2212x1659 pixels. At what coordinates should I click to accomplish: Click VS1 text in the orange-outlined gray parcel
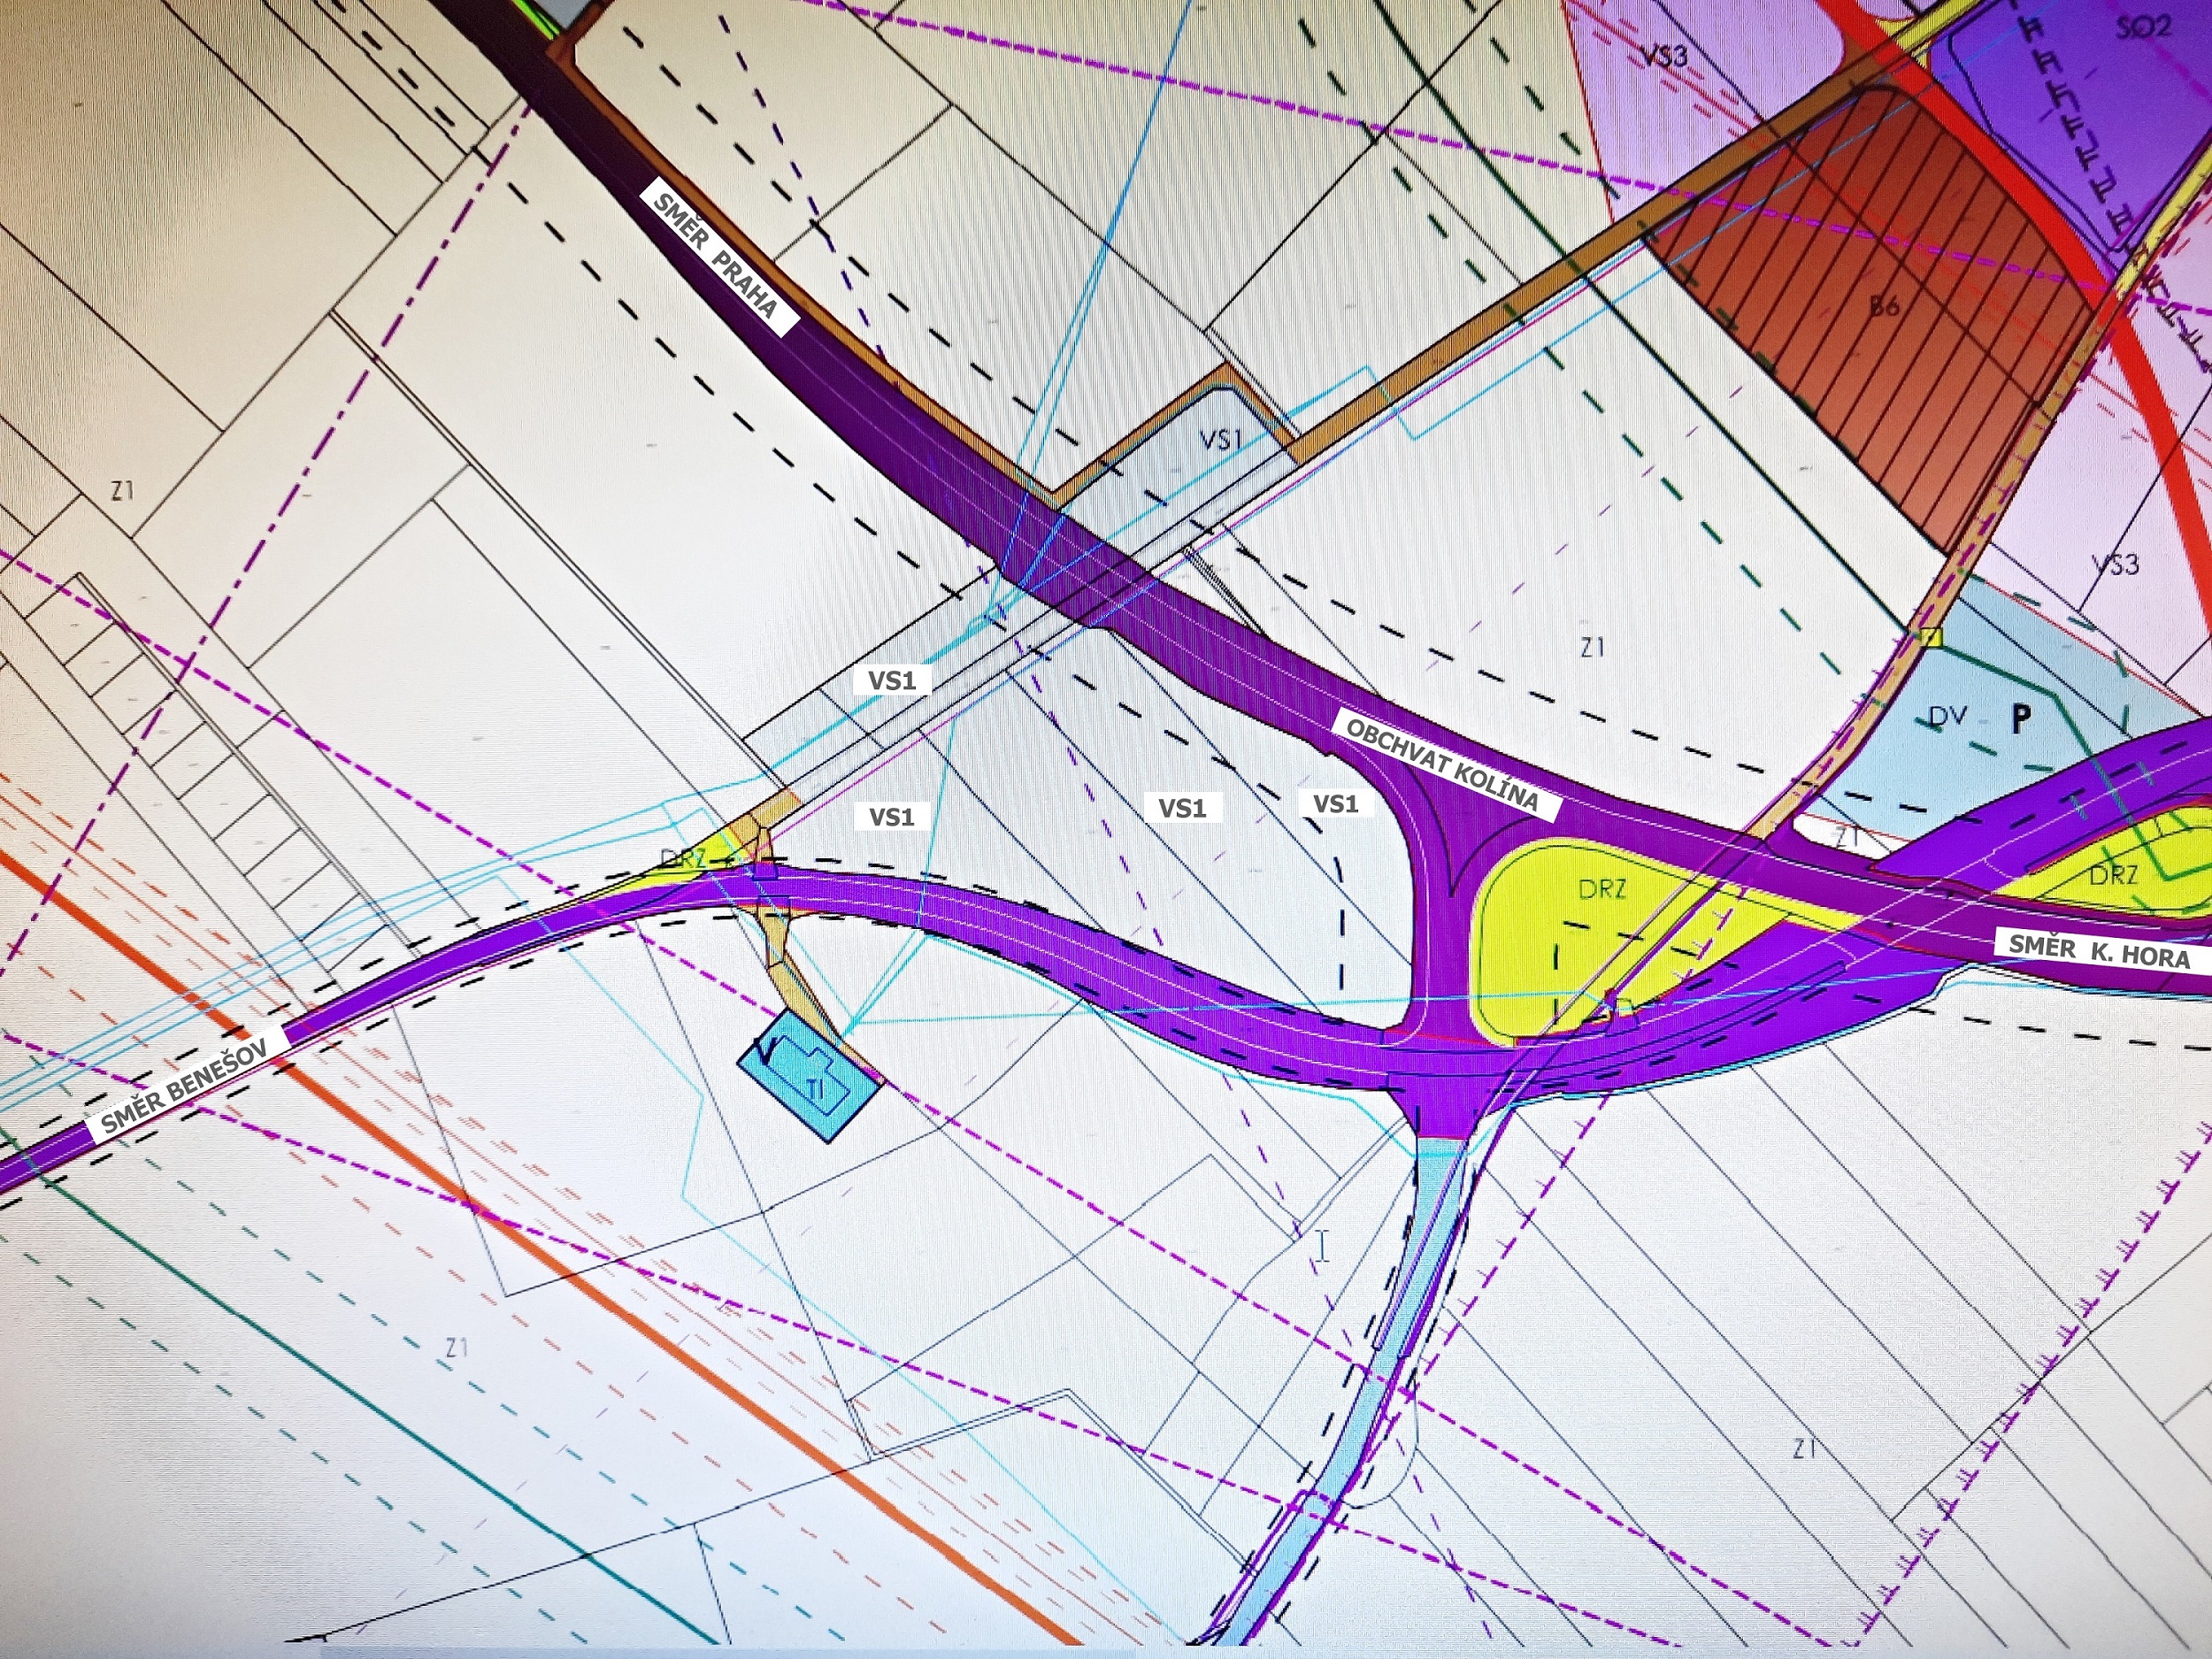click(x=1219, y=438)
